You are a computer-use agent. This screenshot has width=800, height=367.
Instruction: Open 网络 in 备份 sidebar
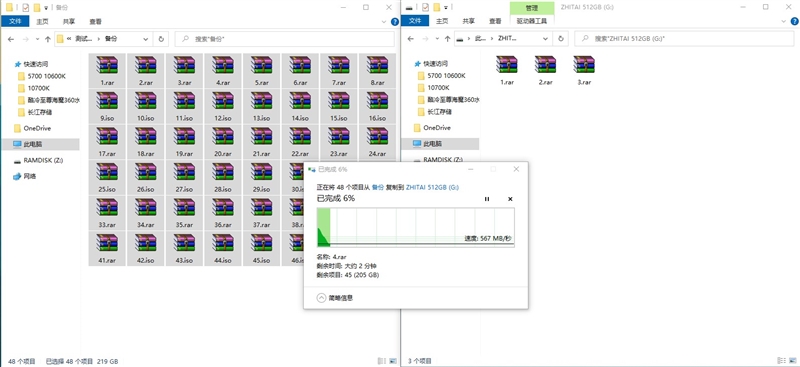(x=24, y=176)
